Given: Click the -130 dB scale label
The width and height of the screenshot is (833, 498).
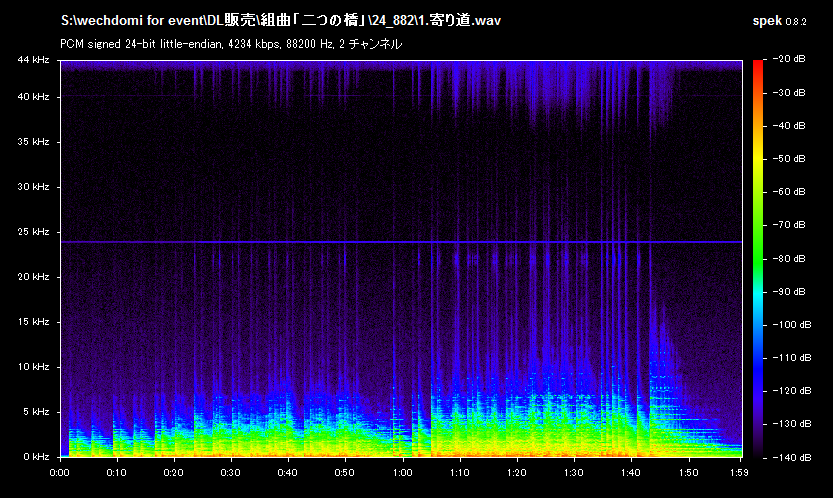Looking at the screenshot, I should click(792, 424).
